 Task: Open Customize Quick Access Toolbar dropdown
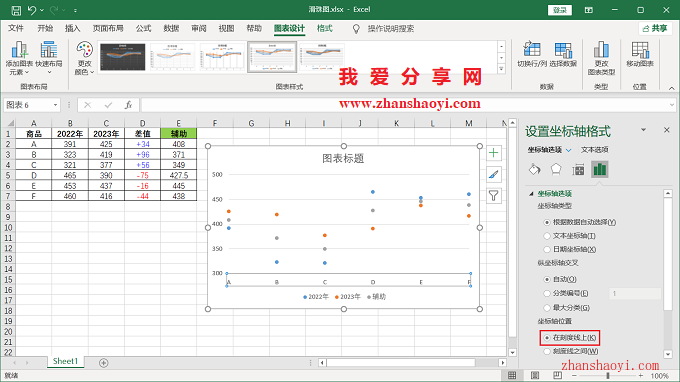tap(75, 10)
